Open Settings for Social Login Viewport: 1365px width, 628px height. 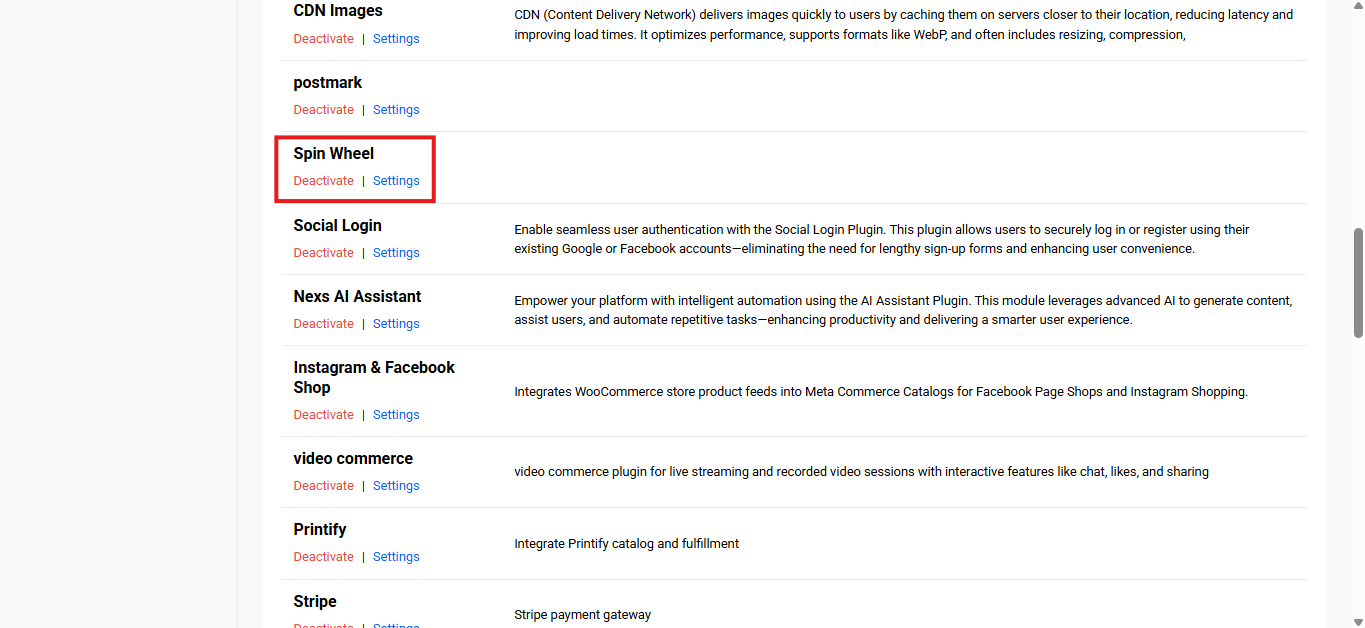pos(396,253)
